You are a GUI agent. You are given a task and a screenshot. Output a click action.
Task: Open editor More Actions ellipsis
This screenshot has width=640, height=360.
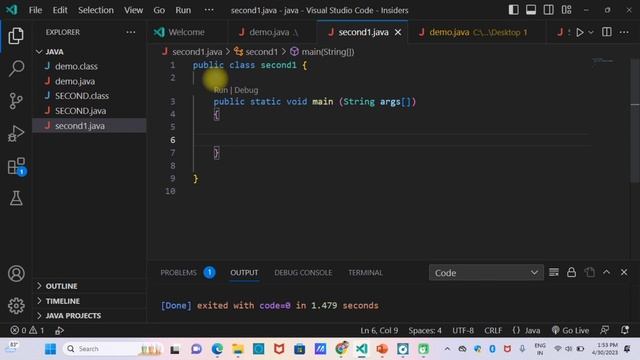point(624,32)
